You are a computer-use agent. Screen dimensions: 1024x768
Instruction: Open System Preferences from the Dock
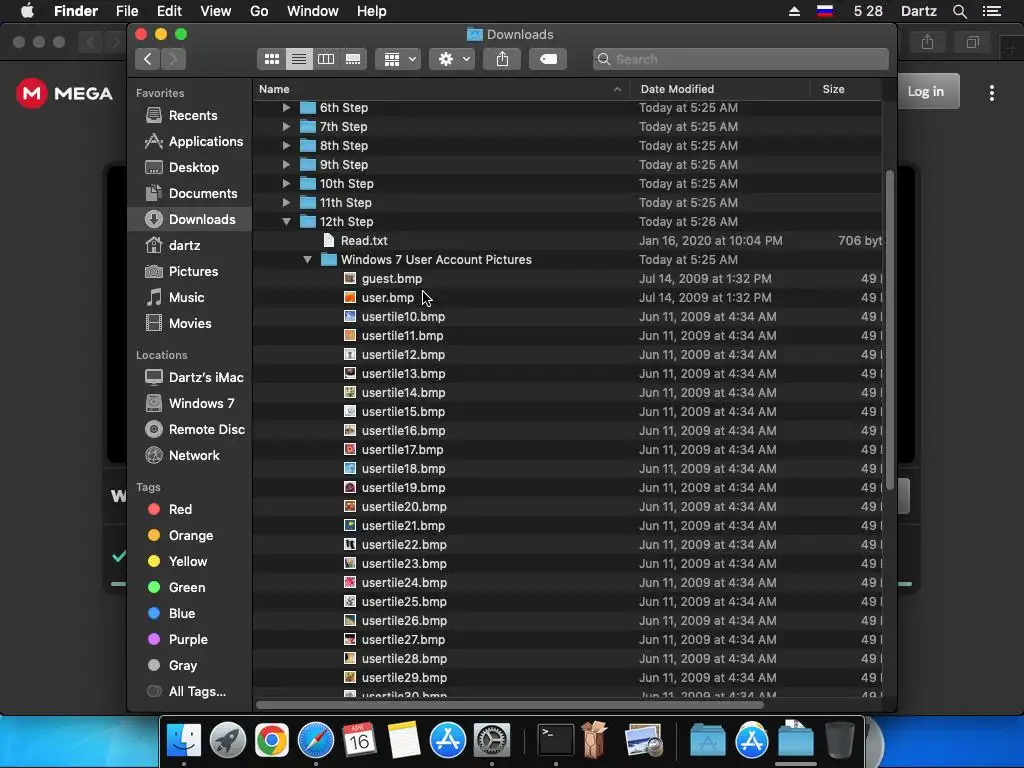point(491,741)
